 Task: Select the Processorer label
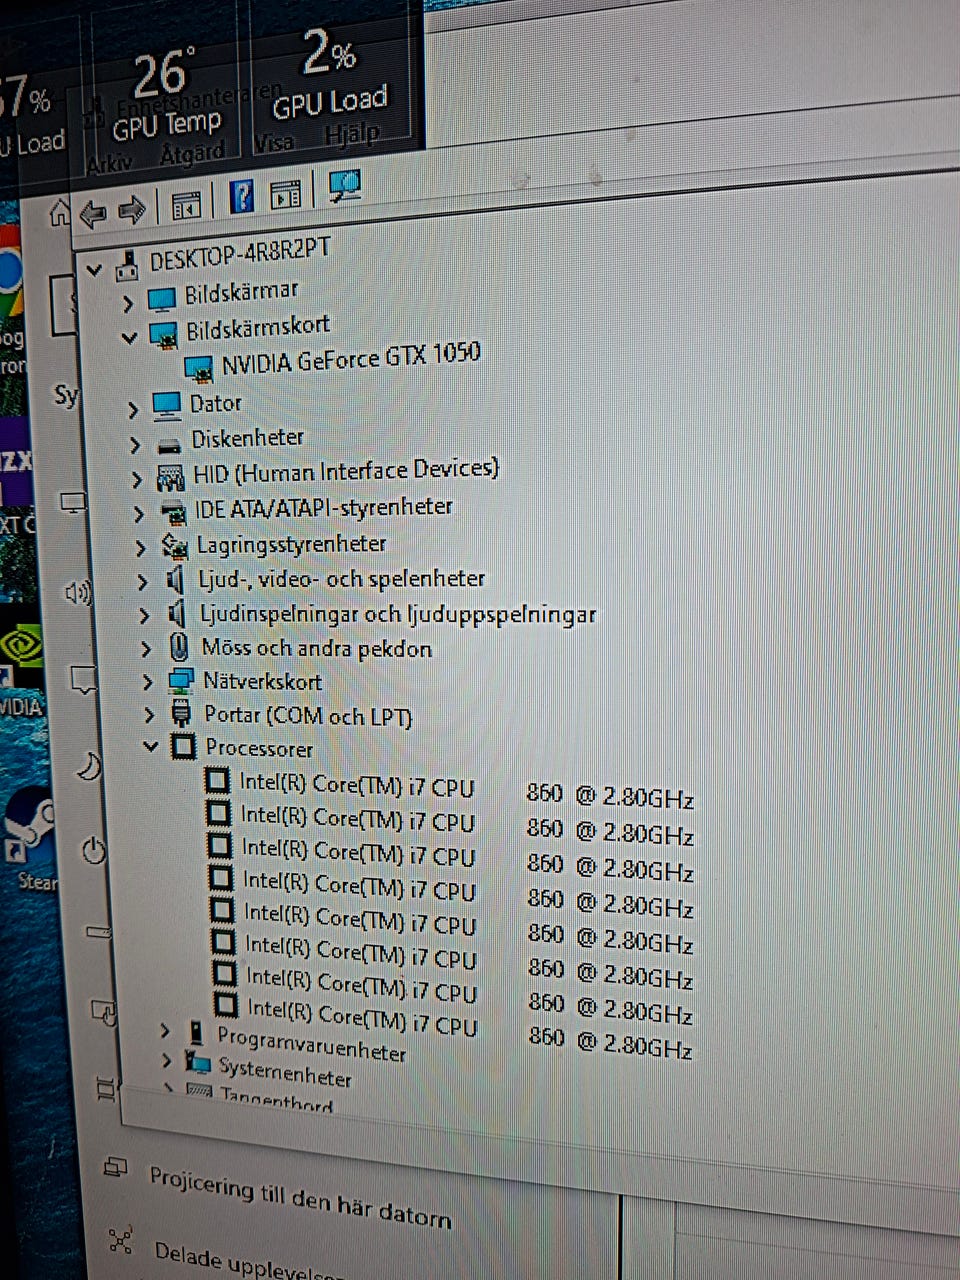click(x=259, y=748)
